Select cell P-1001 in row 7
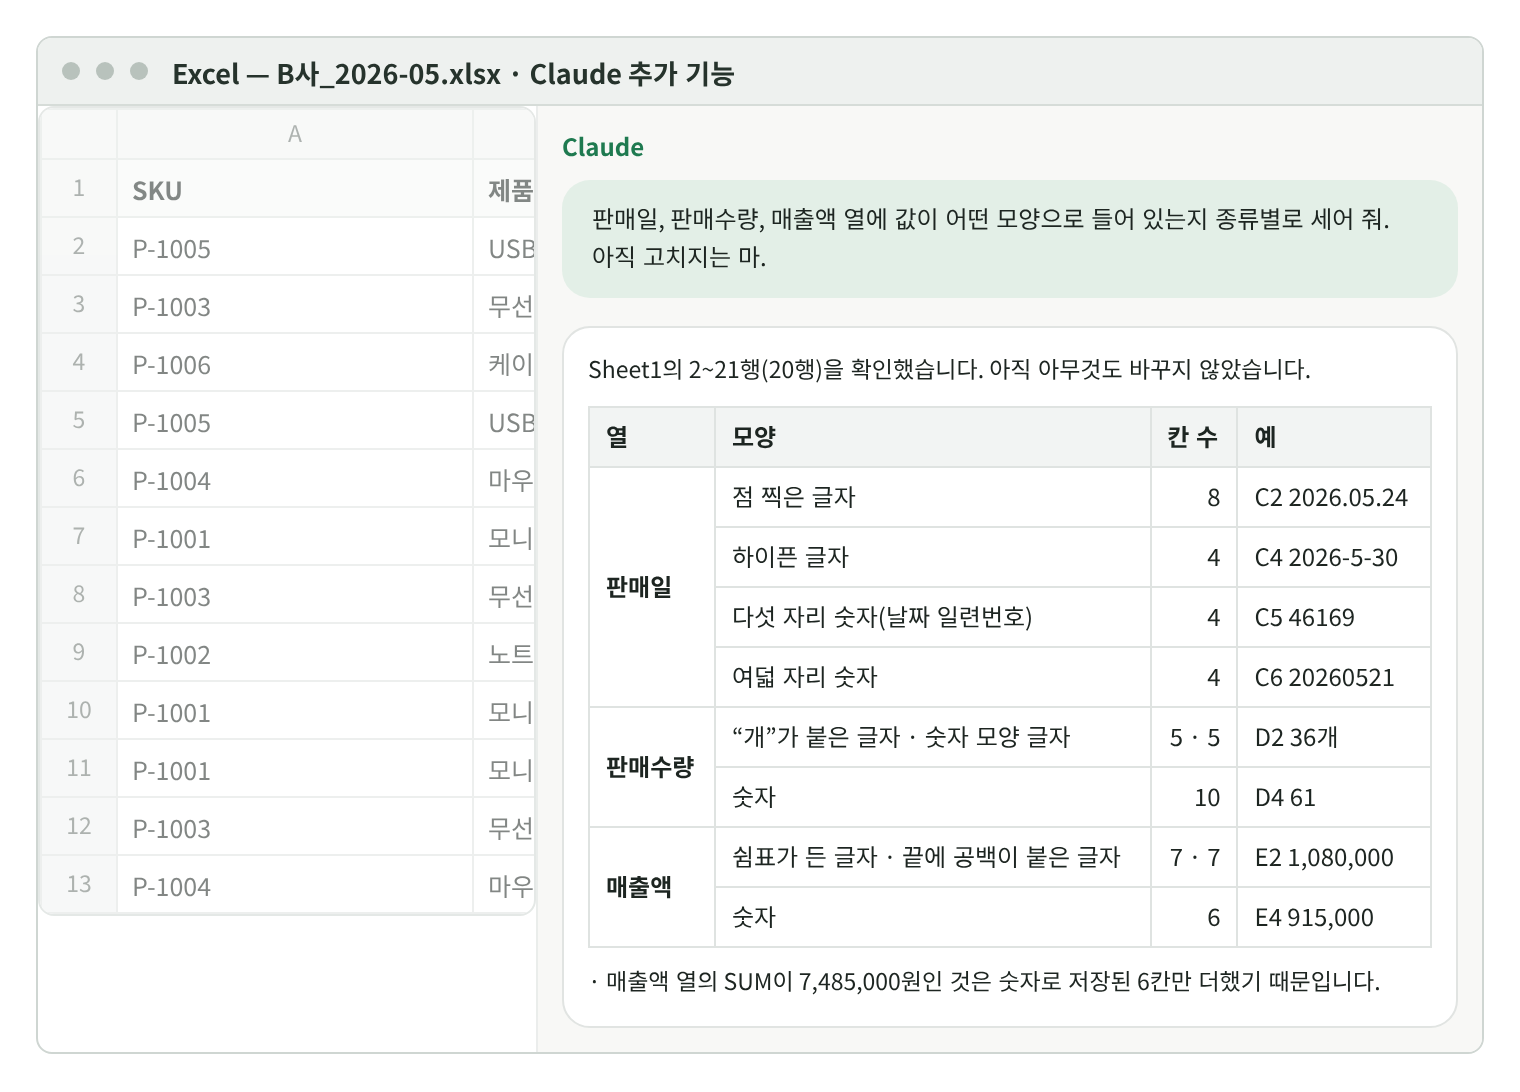Image resolution: width=1520 pixels, height=1092 pixels. pos(294,537)
